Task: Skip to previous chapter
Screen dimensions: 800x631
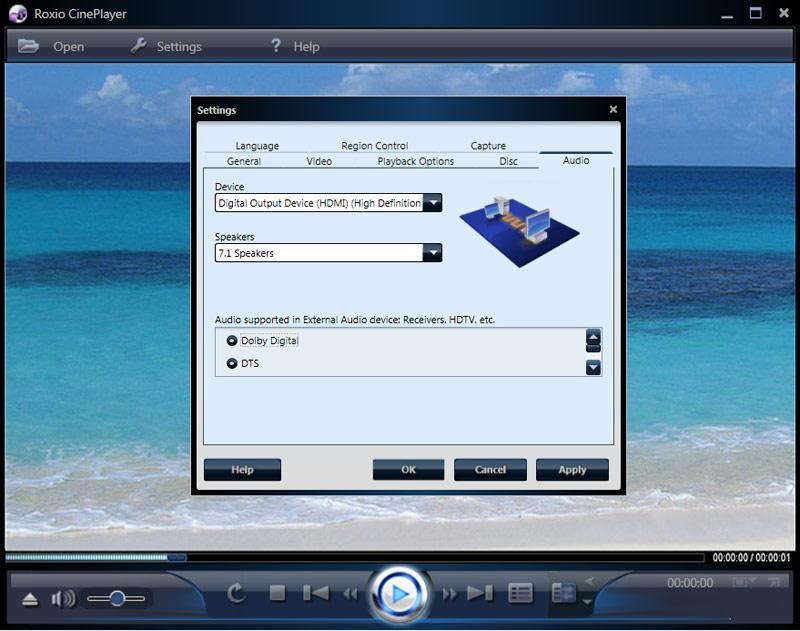Action: pos(316,593)
